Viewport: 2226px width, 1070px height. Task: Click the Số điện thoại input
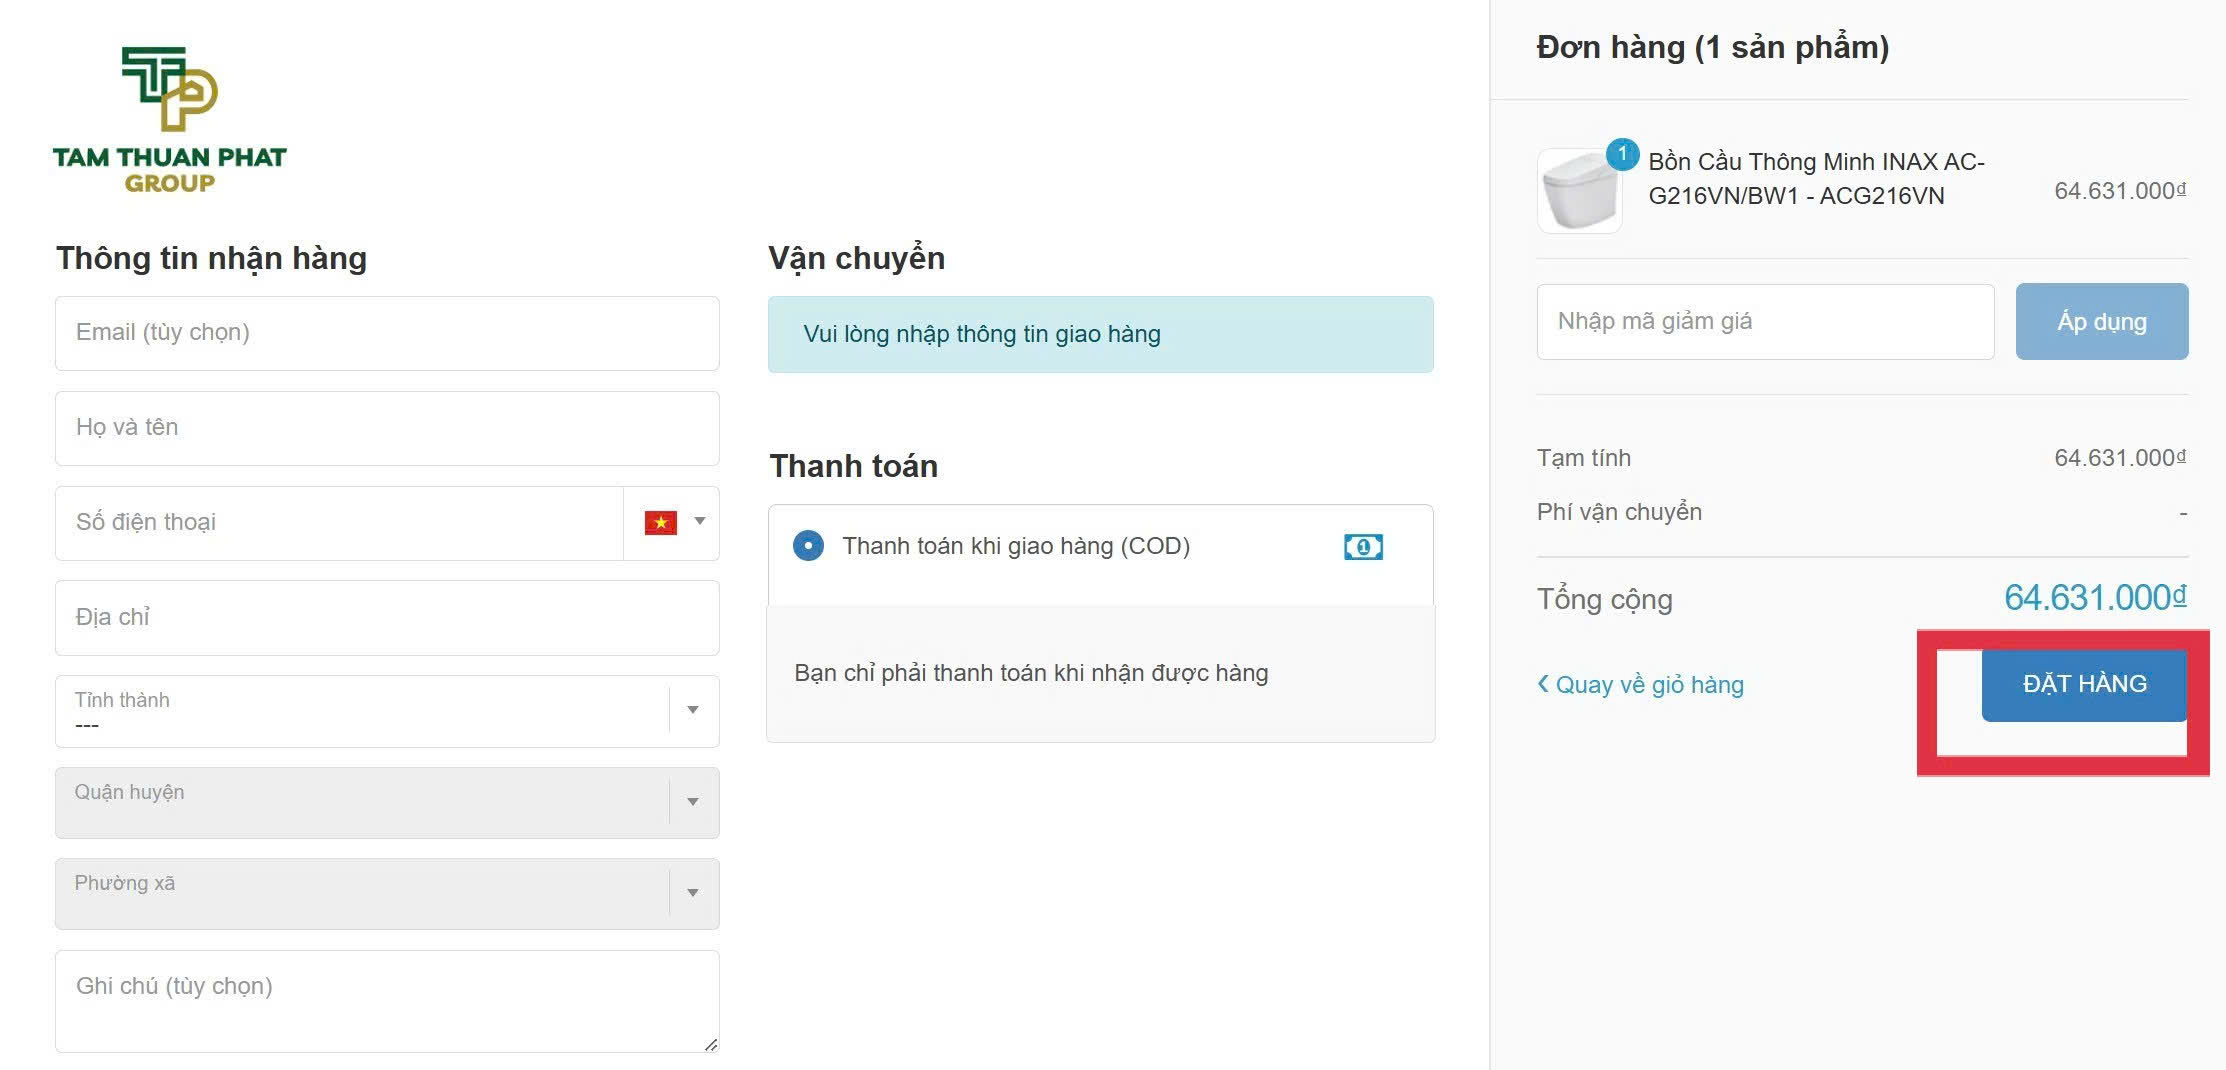click(x=340, y=523)
